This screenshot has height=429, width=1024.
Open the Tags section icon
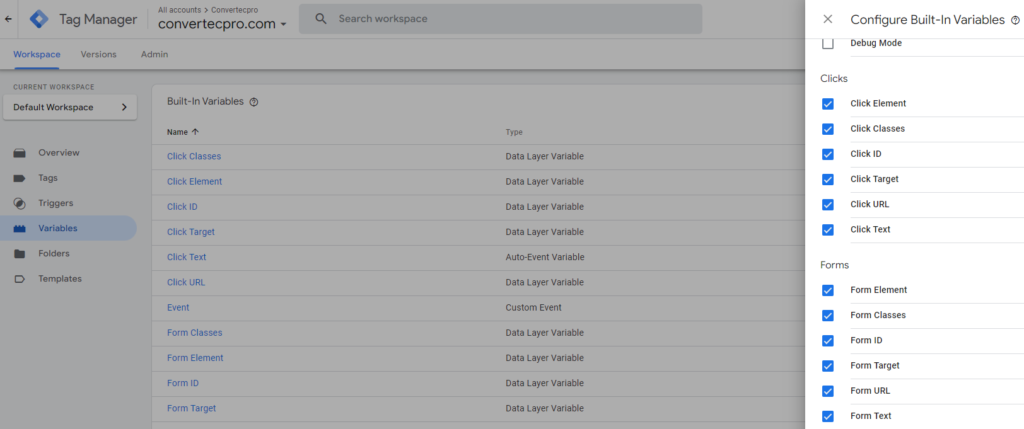(20, 178)
